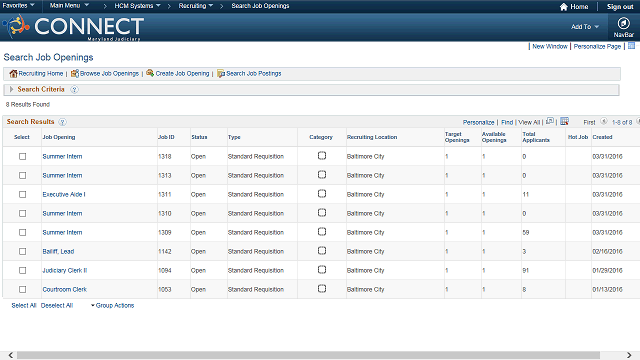Click the Select All link

(24, 305)
